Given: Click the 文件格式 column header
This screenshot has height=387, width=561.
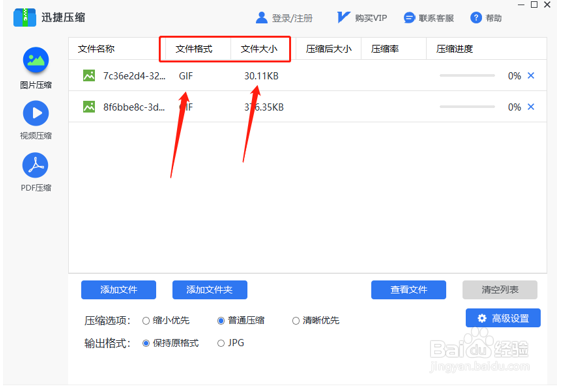Looking at the screenshot, I should 194,49.
